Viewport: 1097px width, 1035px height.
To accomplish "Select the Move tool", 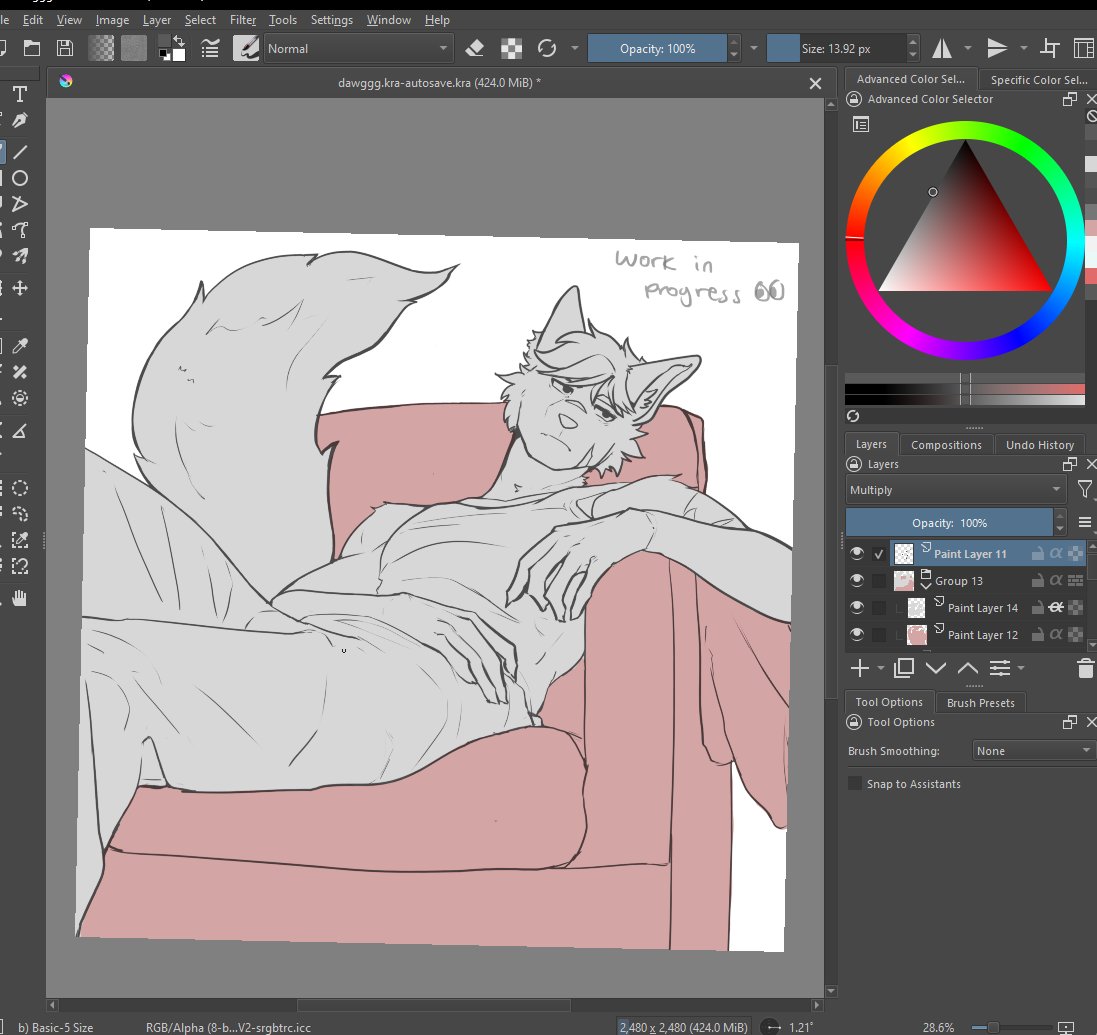I will click(x=20, y=288).
